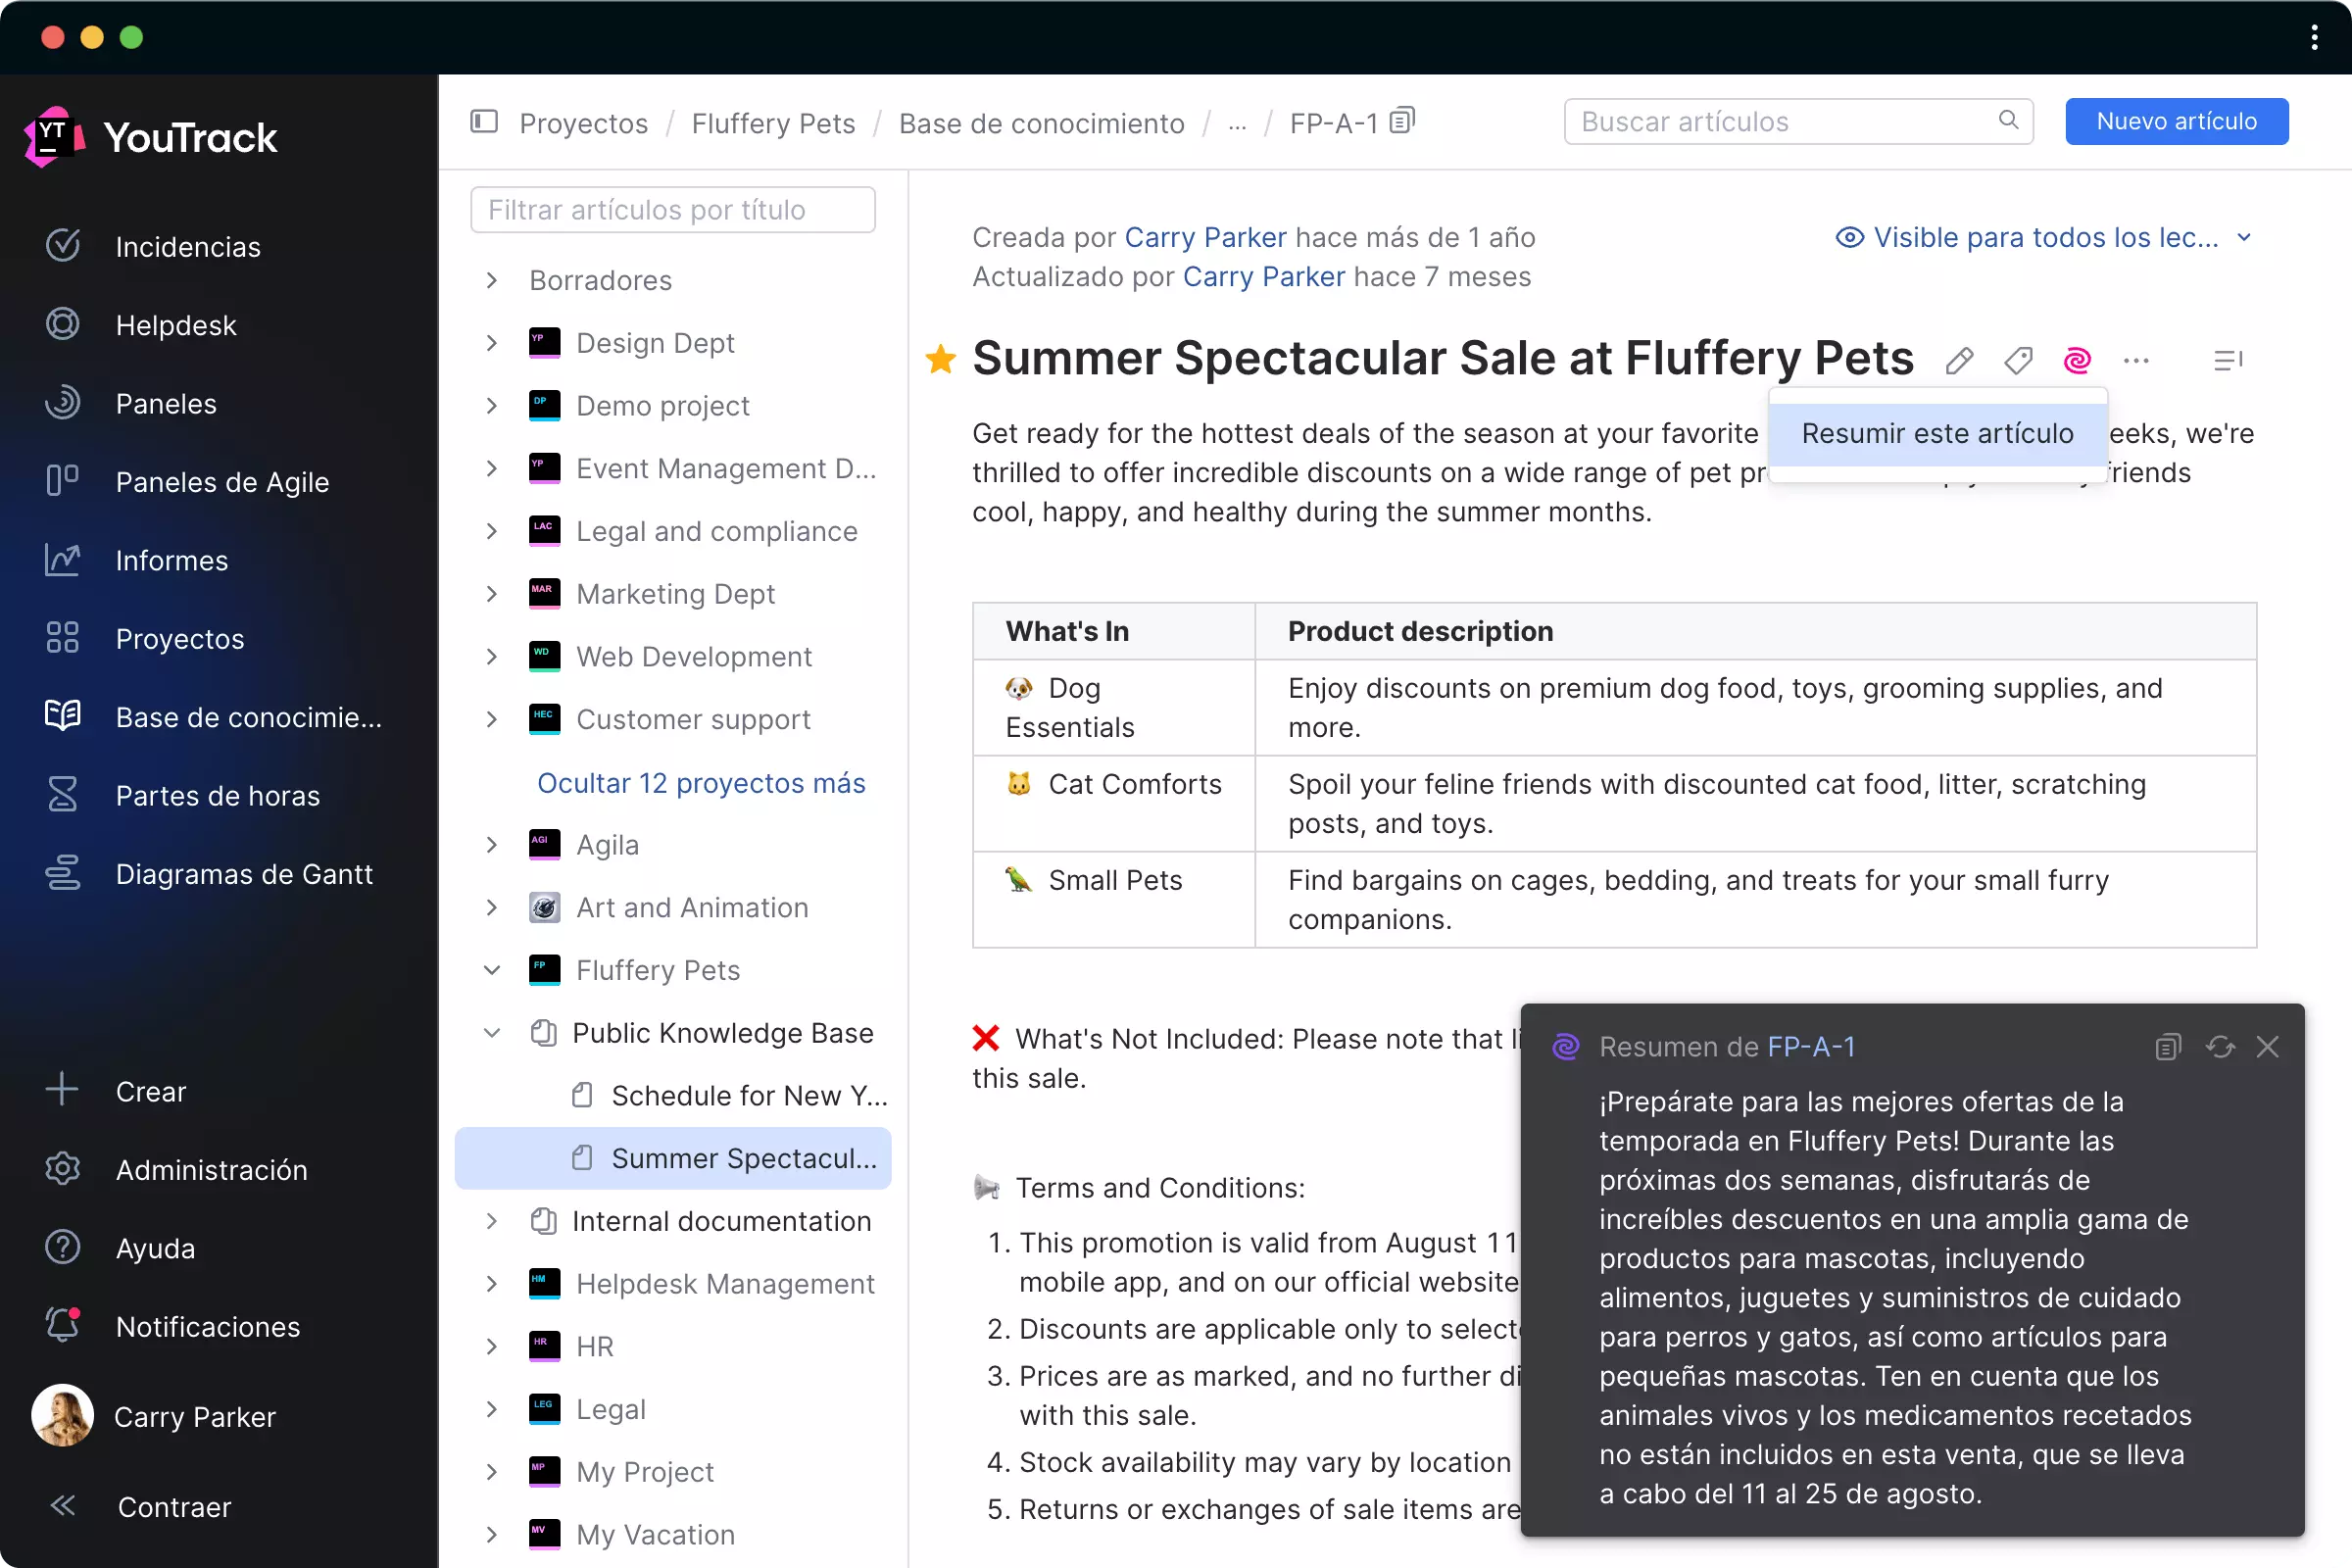Open article visibility settings dropdown
The height and width of the screenshot is (1568, 2352).
[2043, 237]
